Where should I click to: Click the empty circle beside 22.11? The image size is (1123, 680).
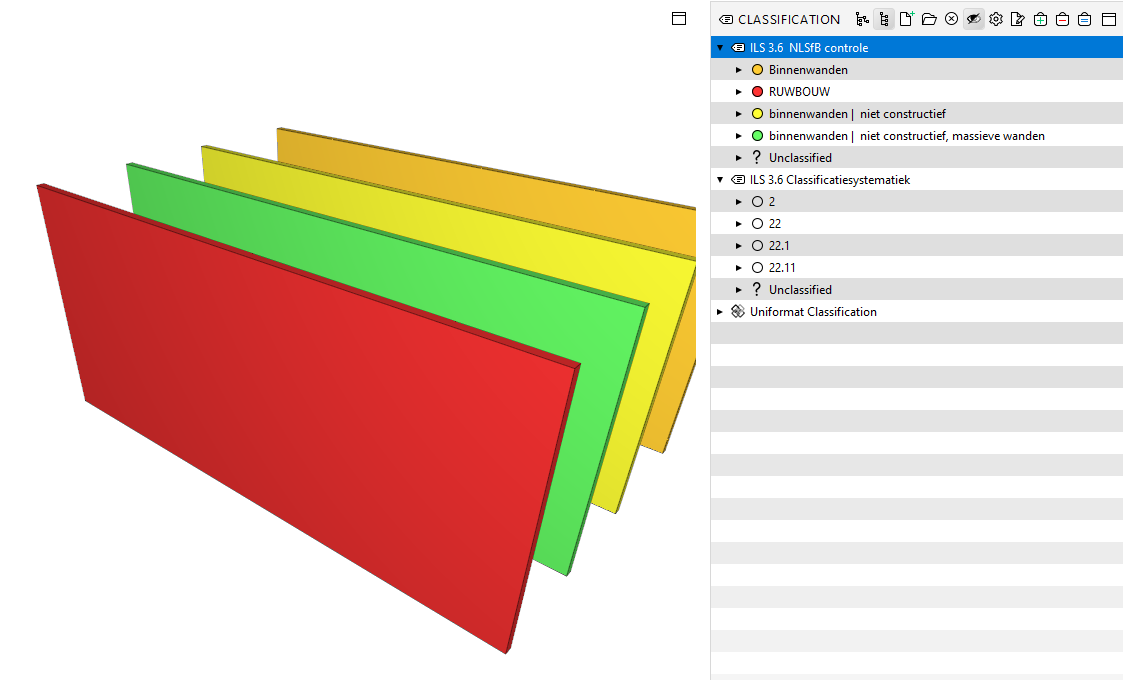point(757,267)
